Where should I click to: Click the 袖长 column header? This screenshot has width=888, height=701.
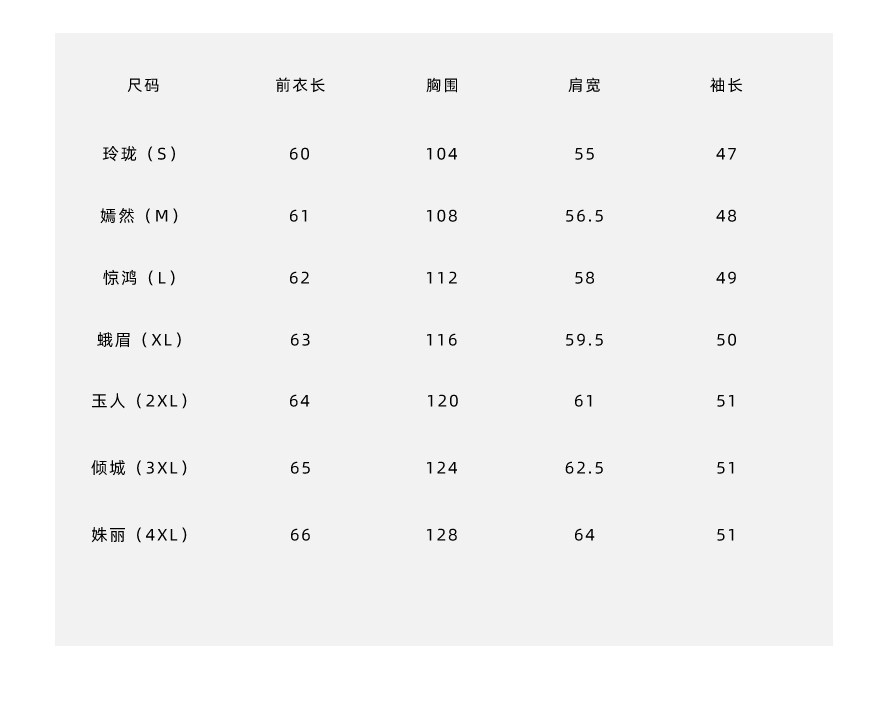click(726, 86)
